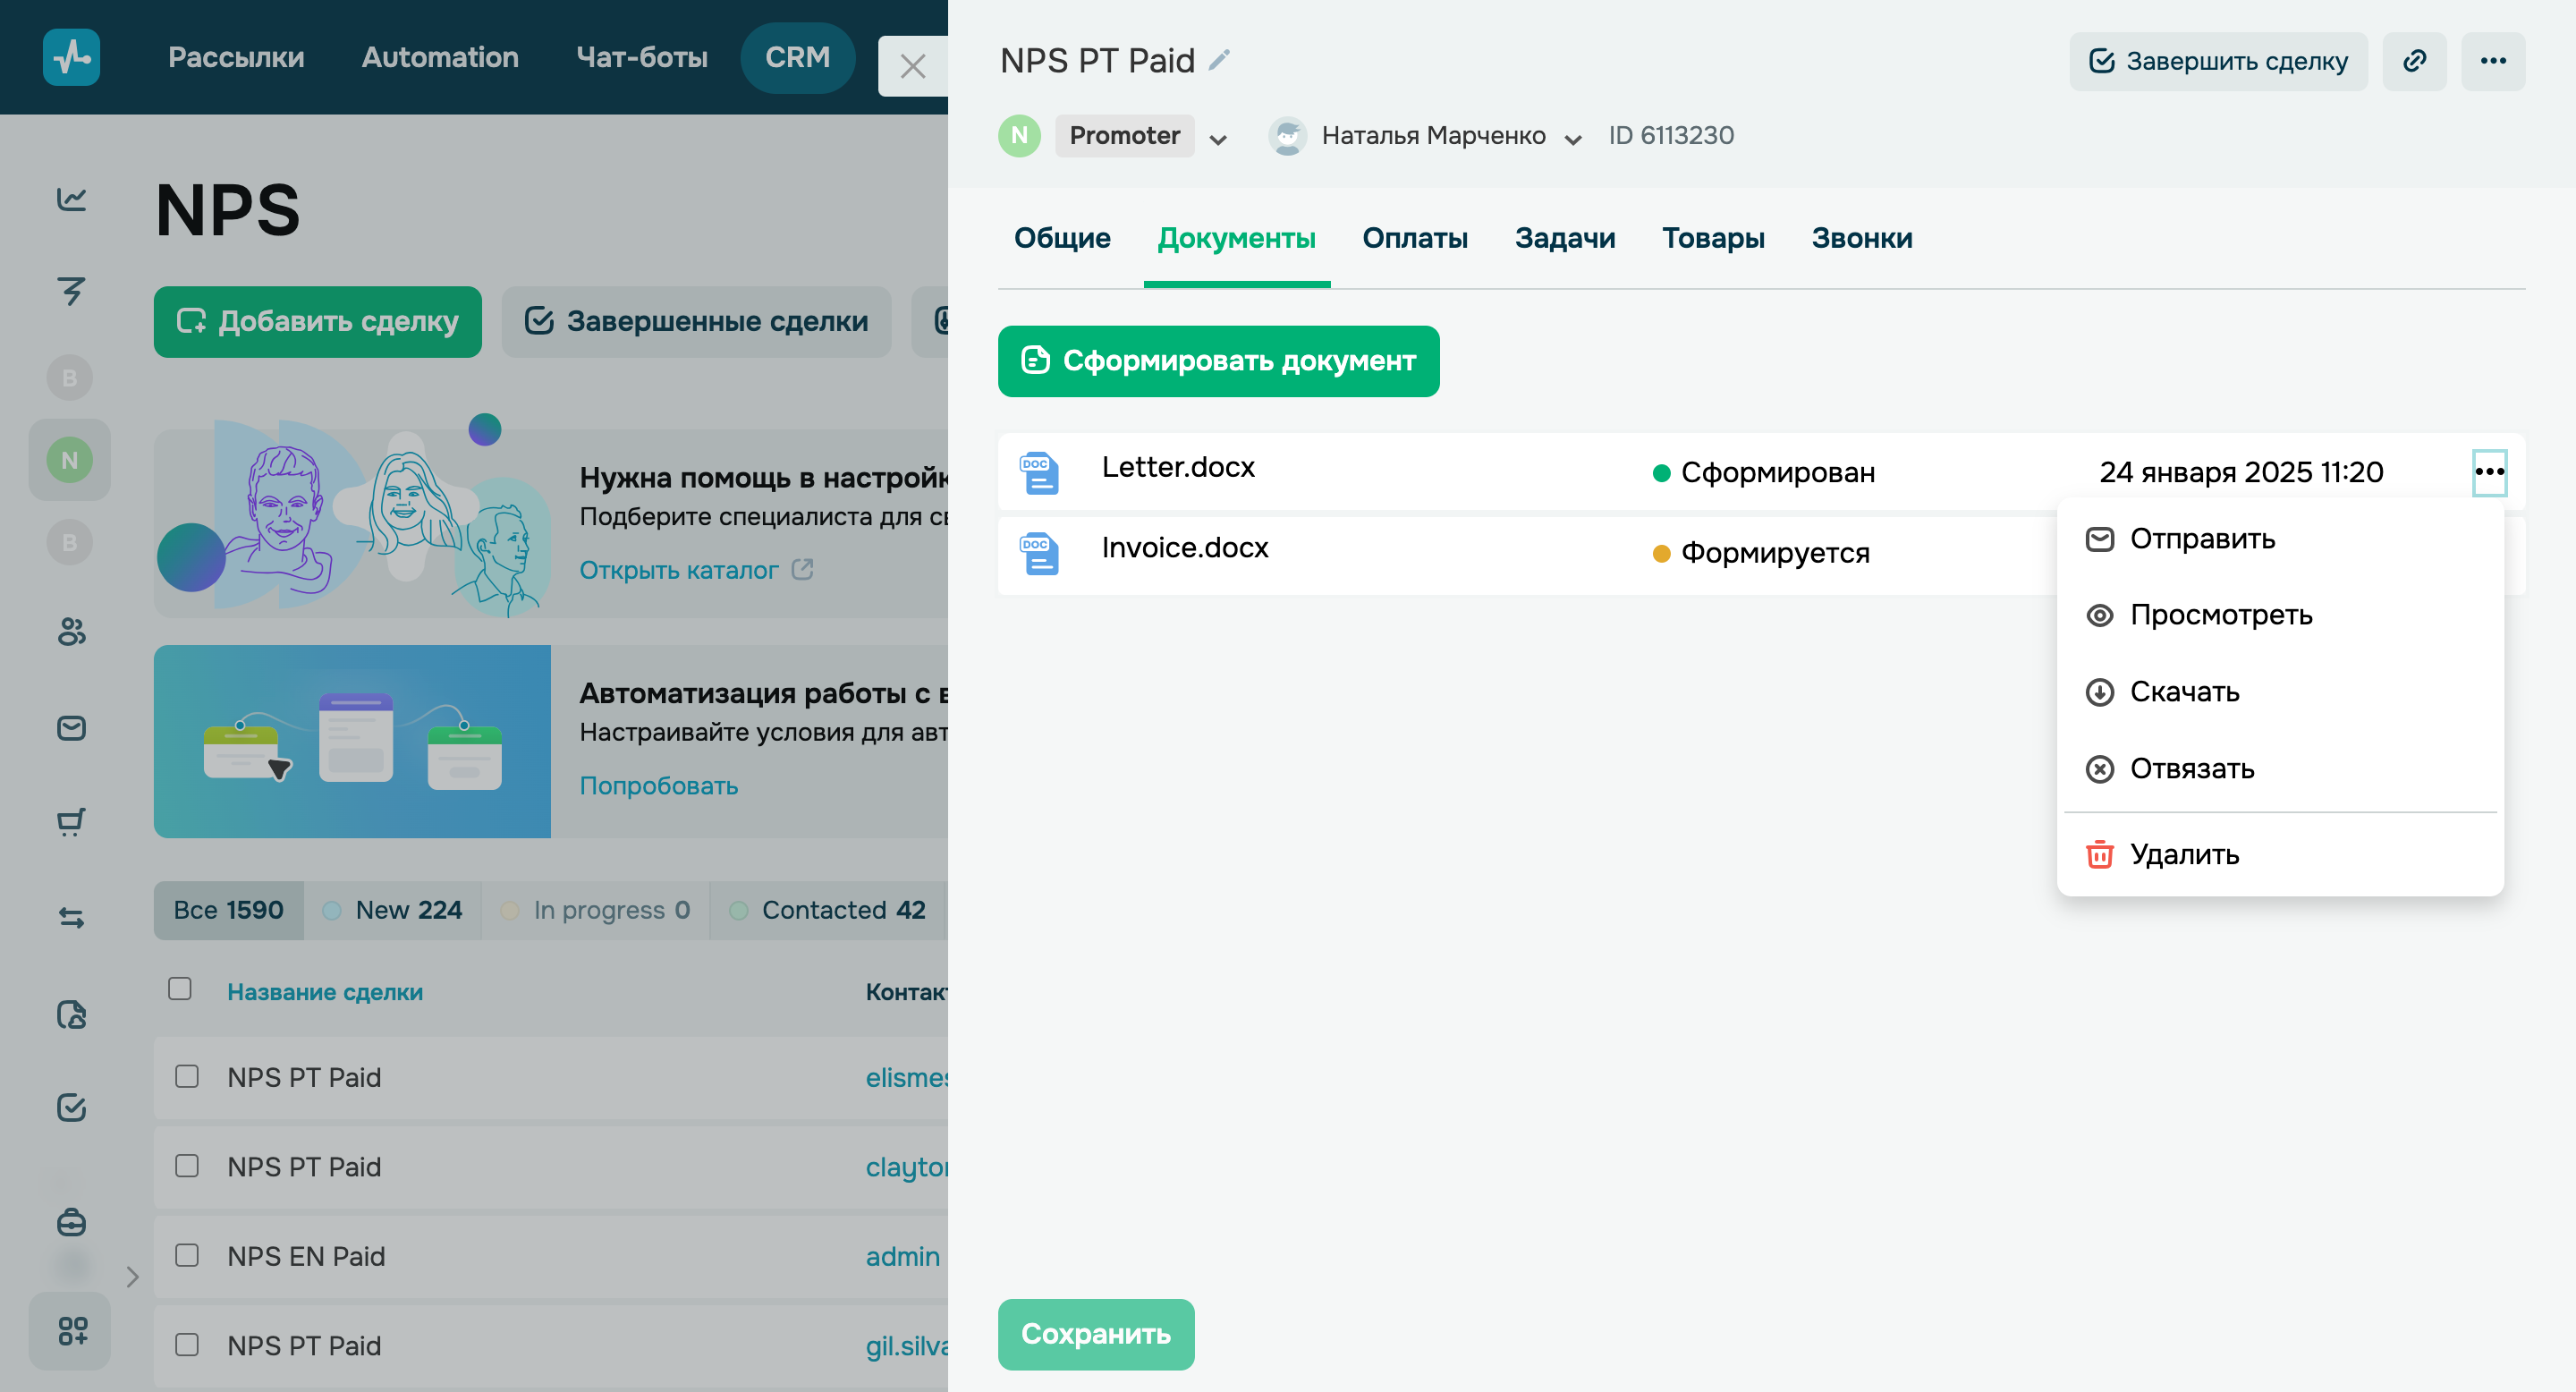This screenshot has width=2576, height=1392.
Task: Open the Открыть каталог link
Action: coord(680,569)
